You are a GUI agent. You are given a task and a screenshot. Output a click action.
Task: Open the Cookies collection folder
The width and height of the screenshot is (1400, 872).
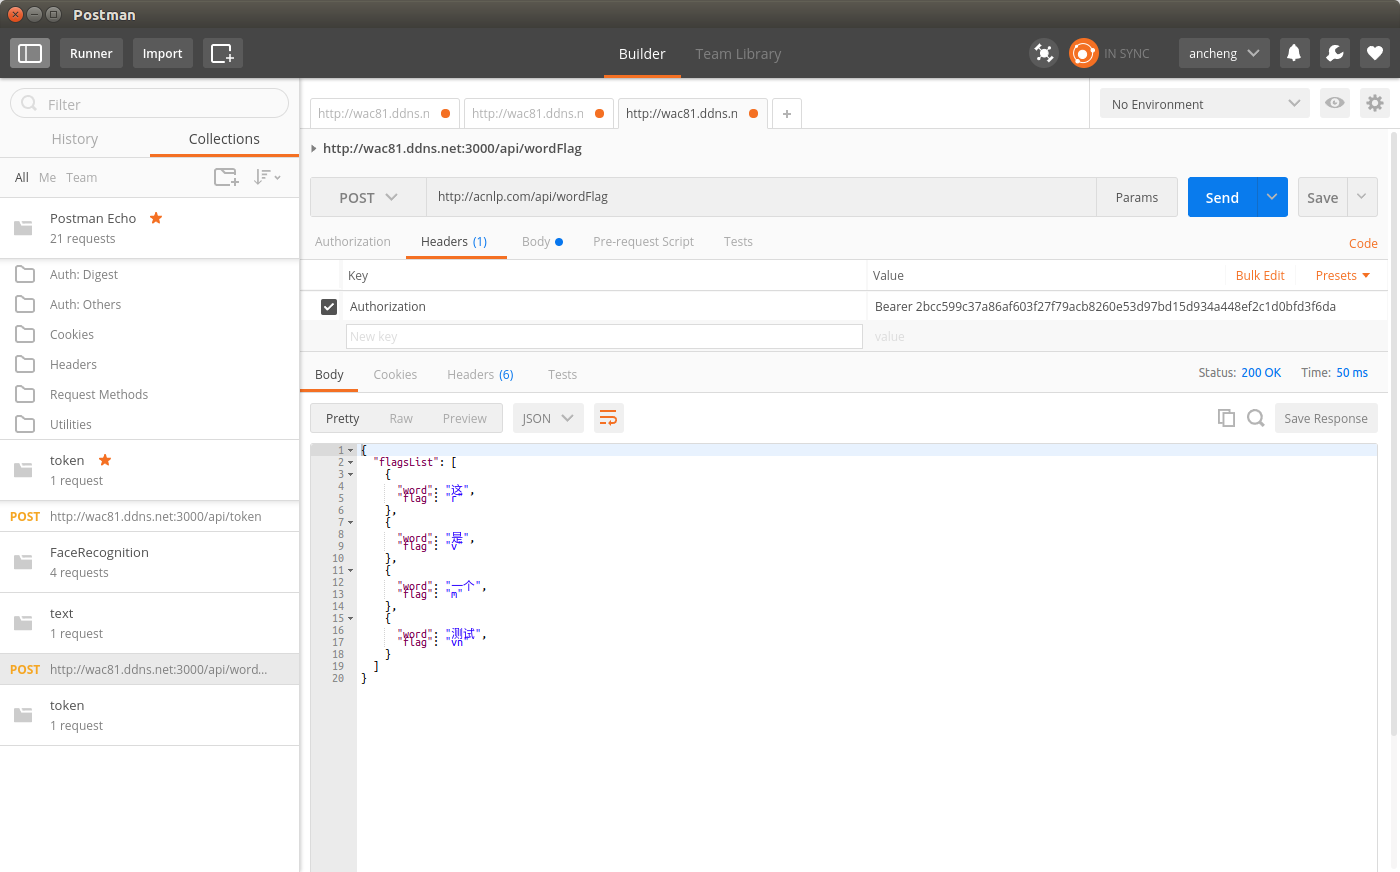pos(72,334)
